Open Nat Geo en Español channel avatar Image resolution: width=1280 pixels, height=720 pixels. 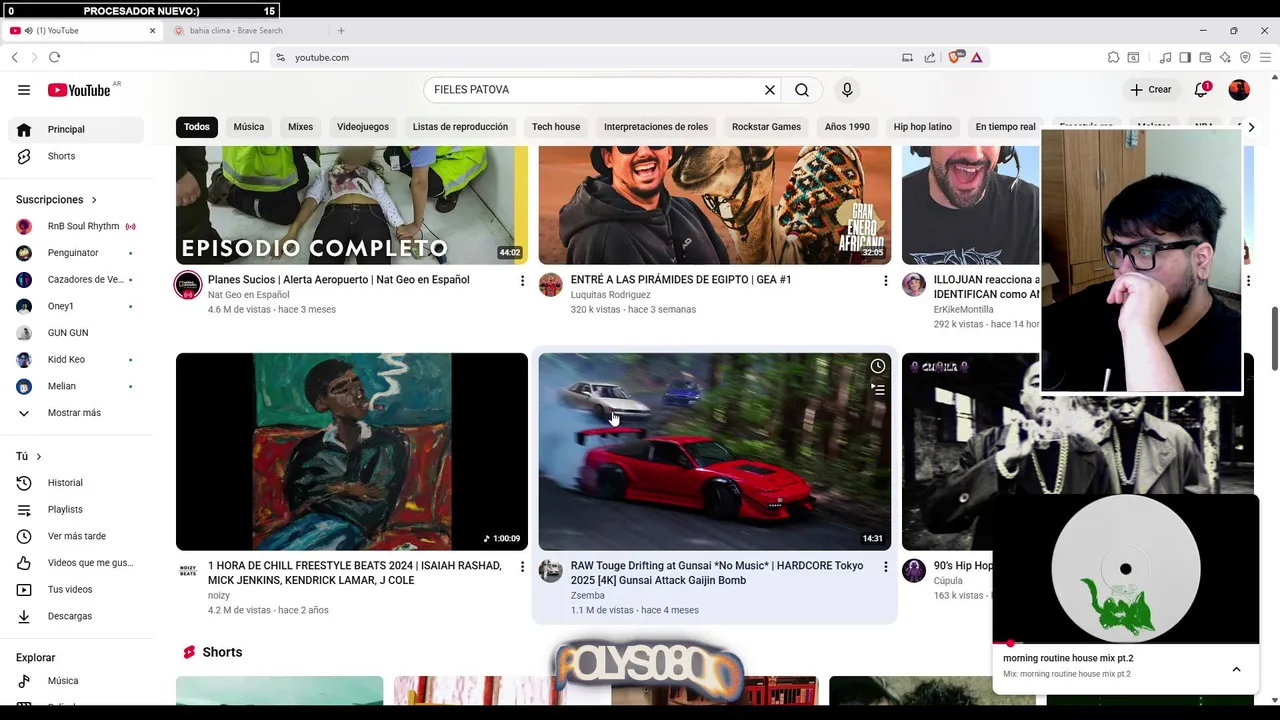tap(188, 285)
